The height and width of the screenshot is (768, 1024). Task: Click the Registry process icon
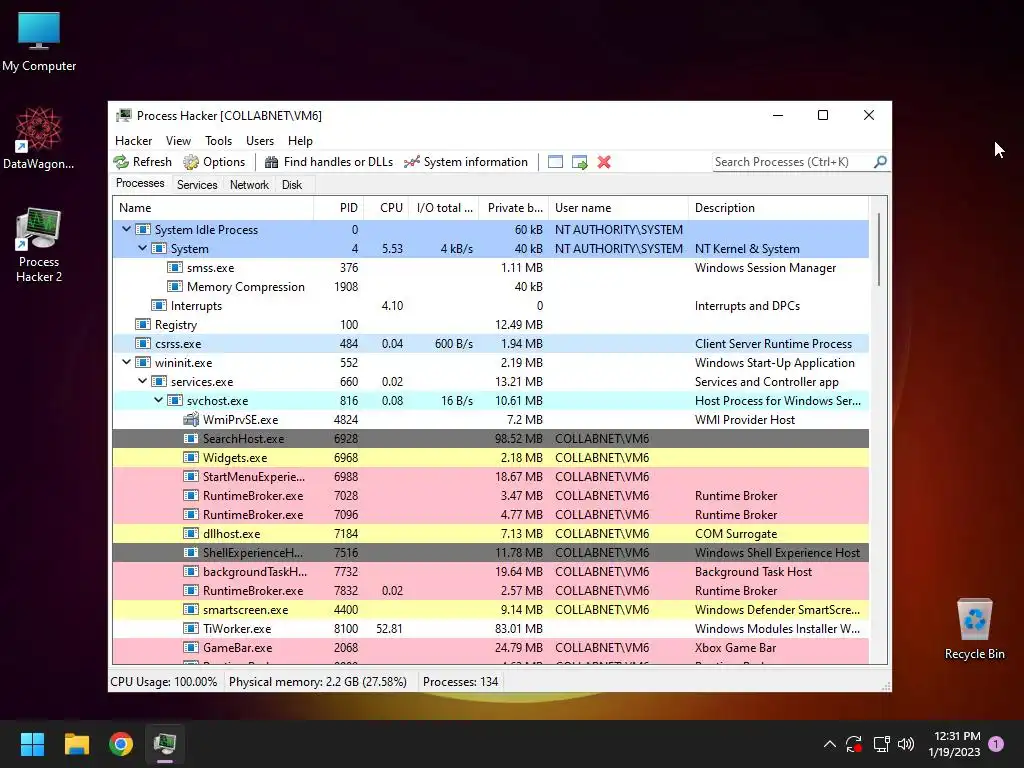click(x=142, y=324)
